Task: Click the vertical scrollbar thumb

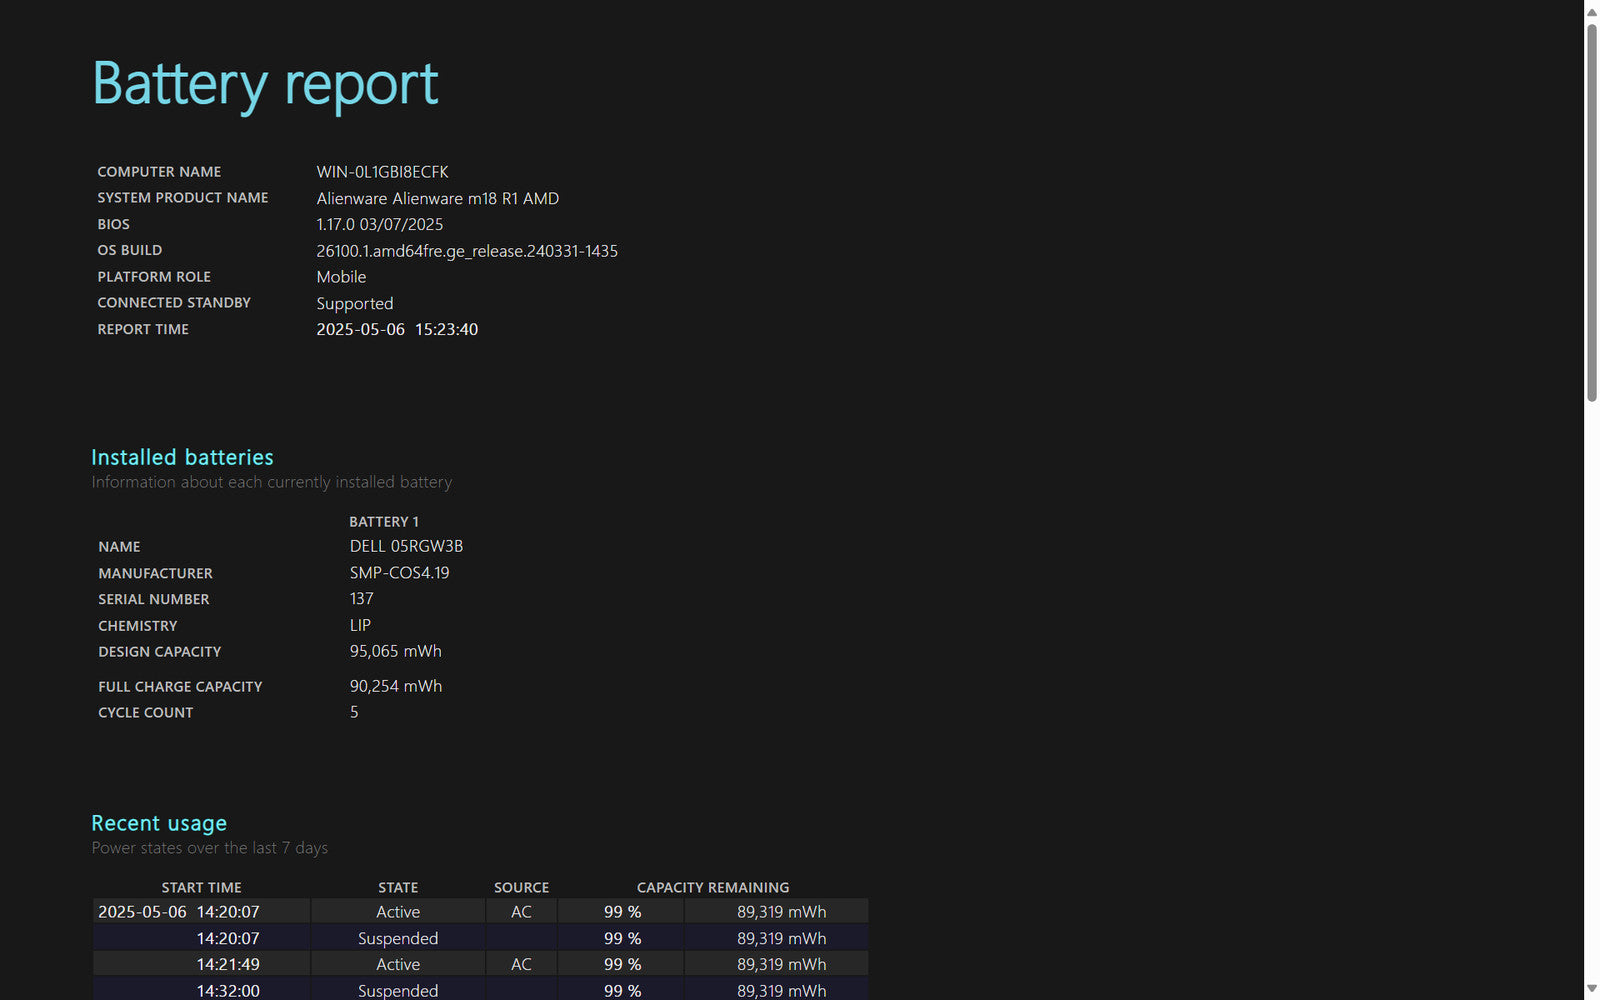Action: pyautogui.click(x=1592, y=212)
